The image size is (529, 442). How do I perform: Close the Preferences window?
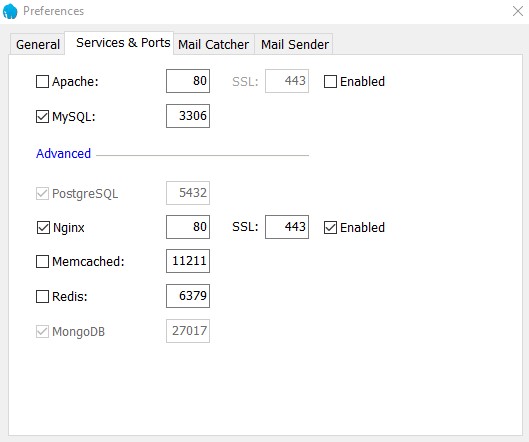[x=518, y=11]
